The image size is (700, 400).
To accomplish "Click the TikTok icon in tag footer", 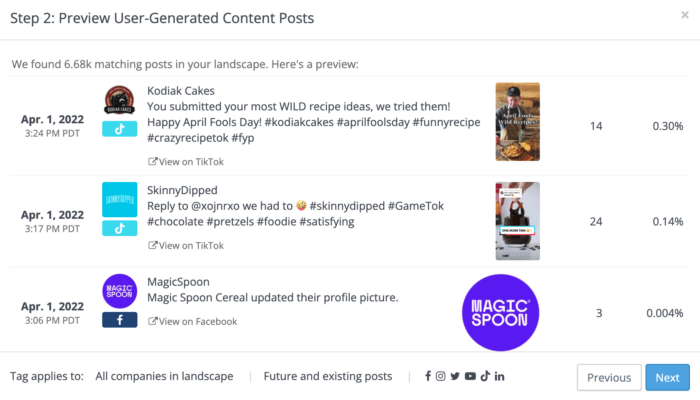I will click(x=484, y=376).
